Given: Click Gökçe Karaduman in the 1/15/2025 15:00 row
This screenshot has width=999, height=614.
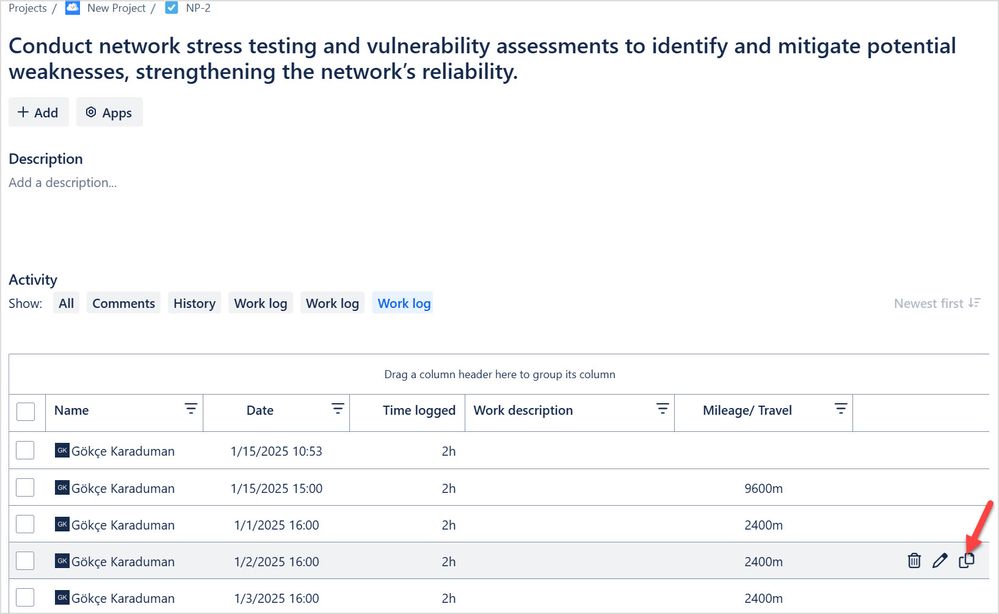Looking at the screenshot, I should coord(123,489).
